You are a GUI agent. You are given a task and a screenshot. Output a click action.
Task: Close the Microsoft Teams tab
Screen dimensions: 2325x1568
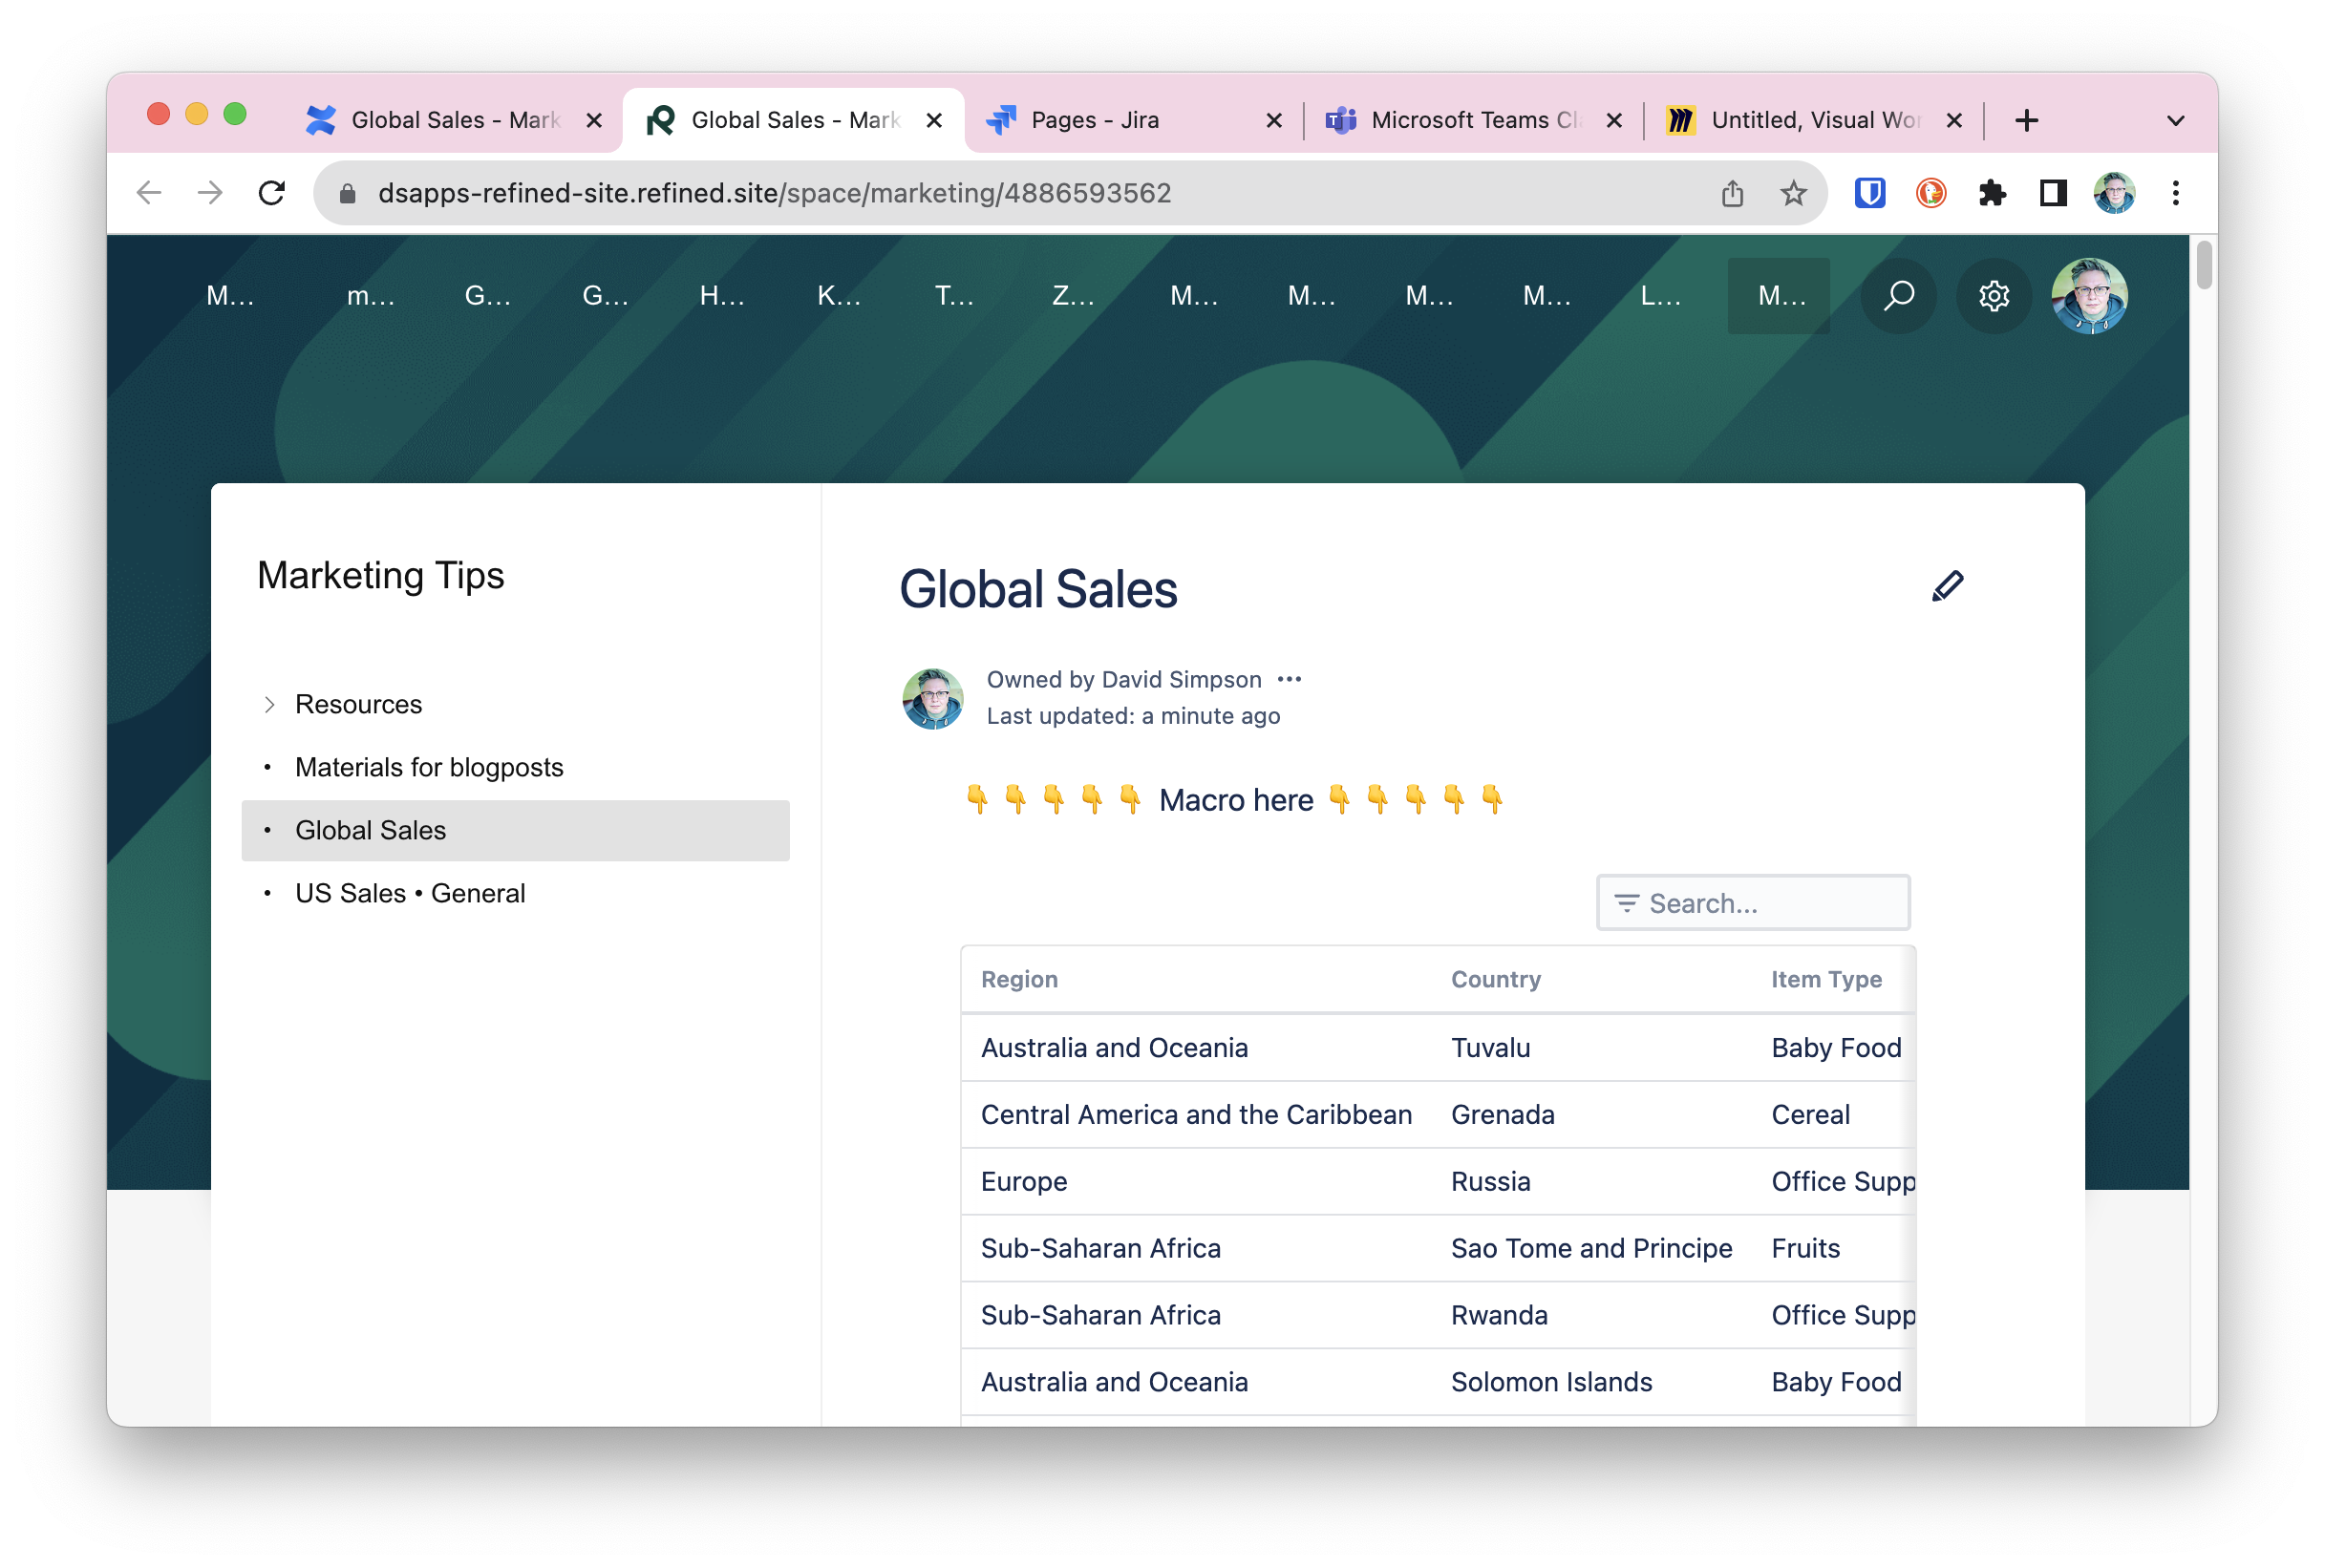tap(1613, 121)
